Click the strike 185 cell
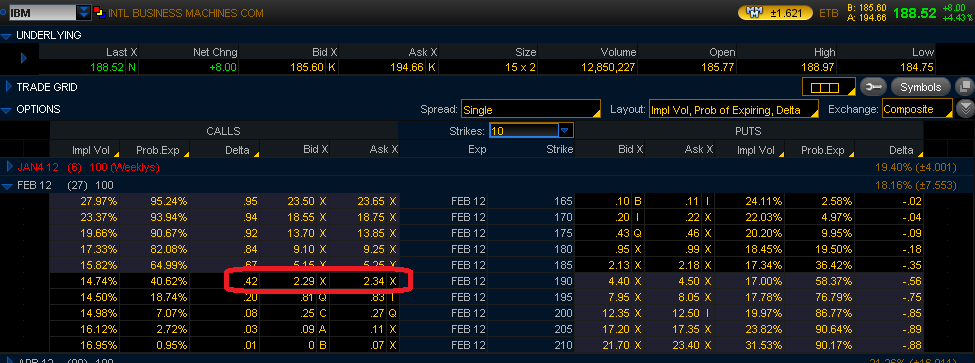The image size is (975, 363). pyautogui.click(x=562, y=265)
